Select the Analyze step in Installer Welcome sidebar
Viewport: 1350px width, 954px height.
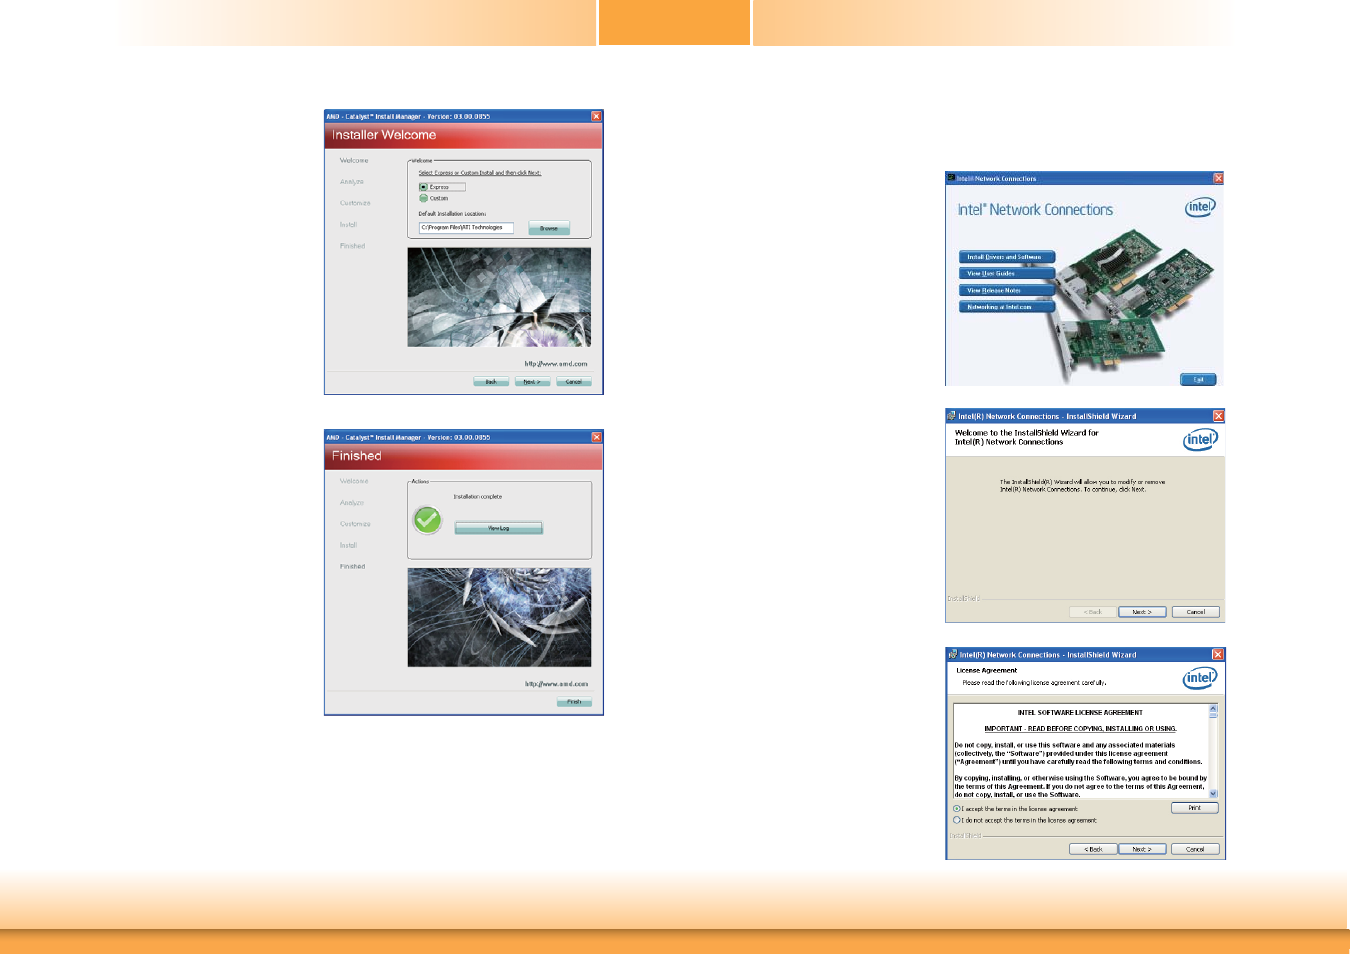(352, 182)
